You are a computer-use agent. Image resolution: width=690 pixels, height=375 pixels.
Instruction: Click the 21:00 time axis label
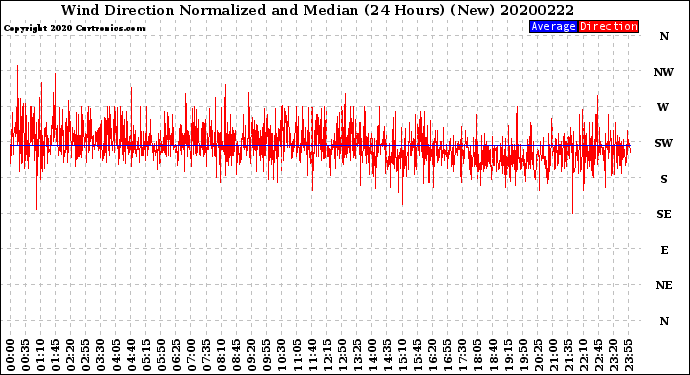point(553,355)
